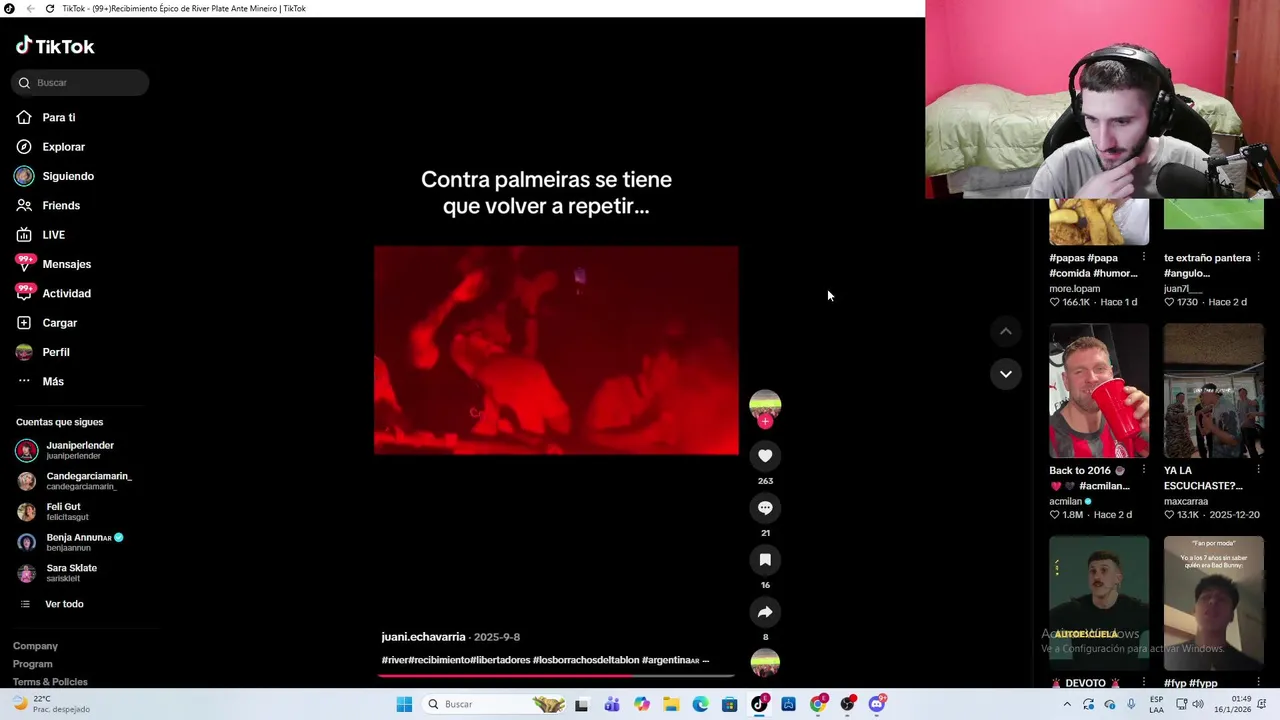1280x720 pixels.
Task: Go to the previous video arrow
Action: (1006, 331)
